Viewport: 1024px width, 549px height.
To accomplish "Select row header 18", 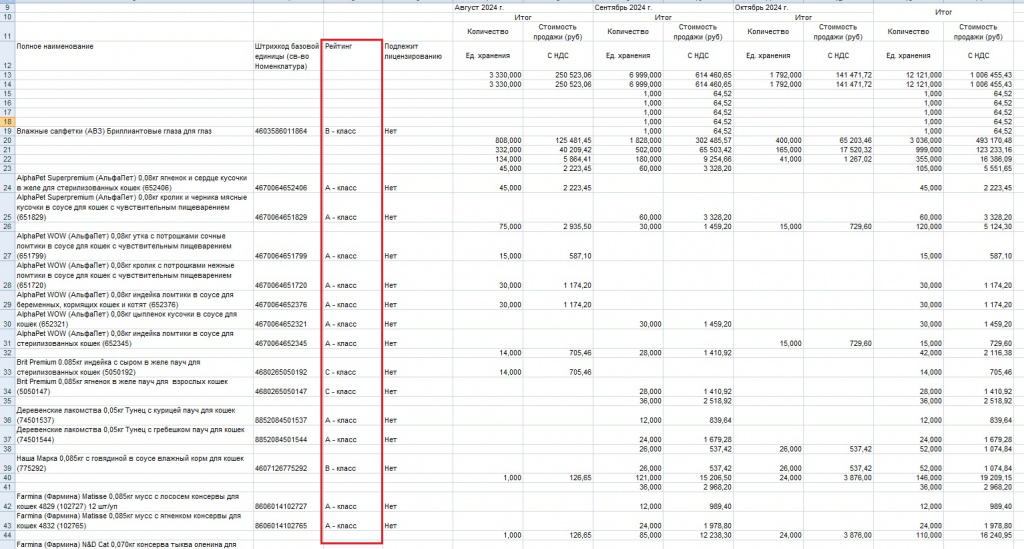I will tap(7, 121).
